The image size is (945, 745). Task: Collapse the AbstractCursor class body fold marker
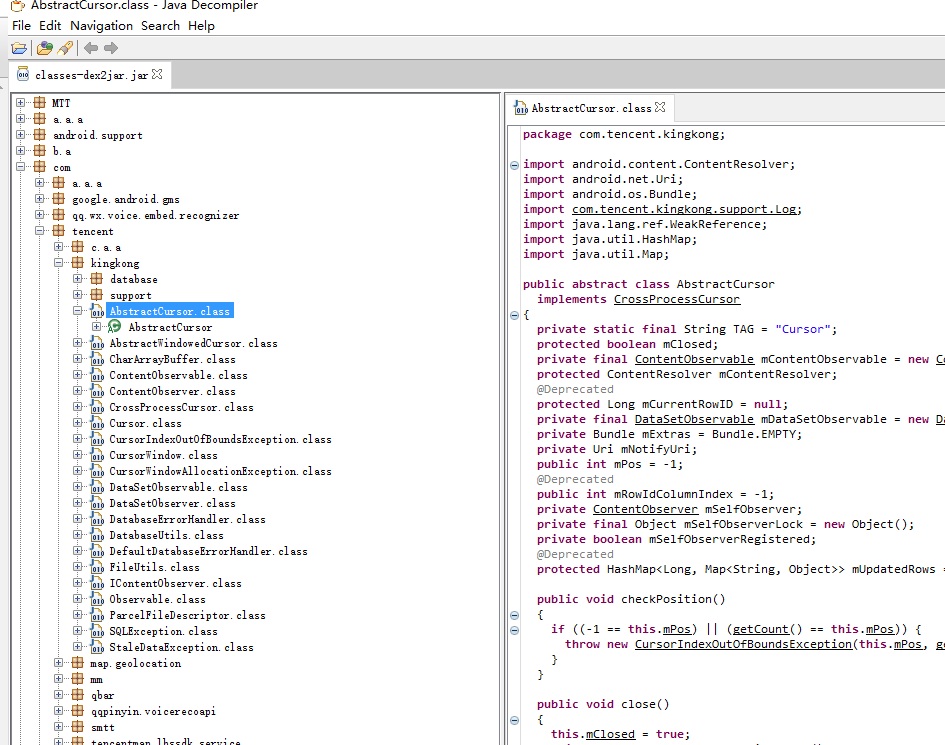coord(514,315)
